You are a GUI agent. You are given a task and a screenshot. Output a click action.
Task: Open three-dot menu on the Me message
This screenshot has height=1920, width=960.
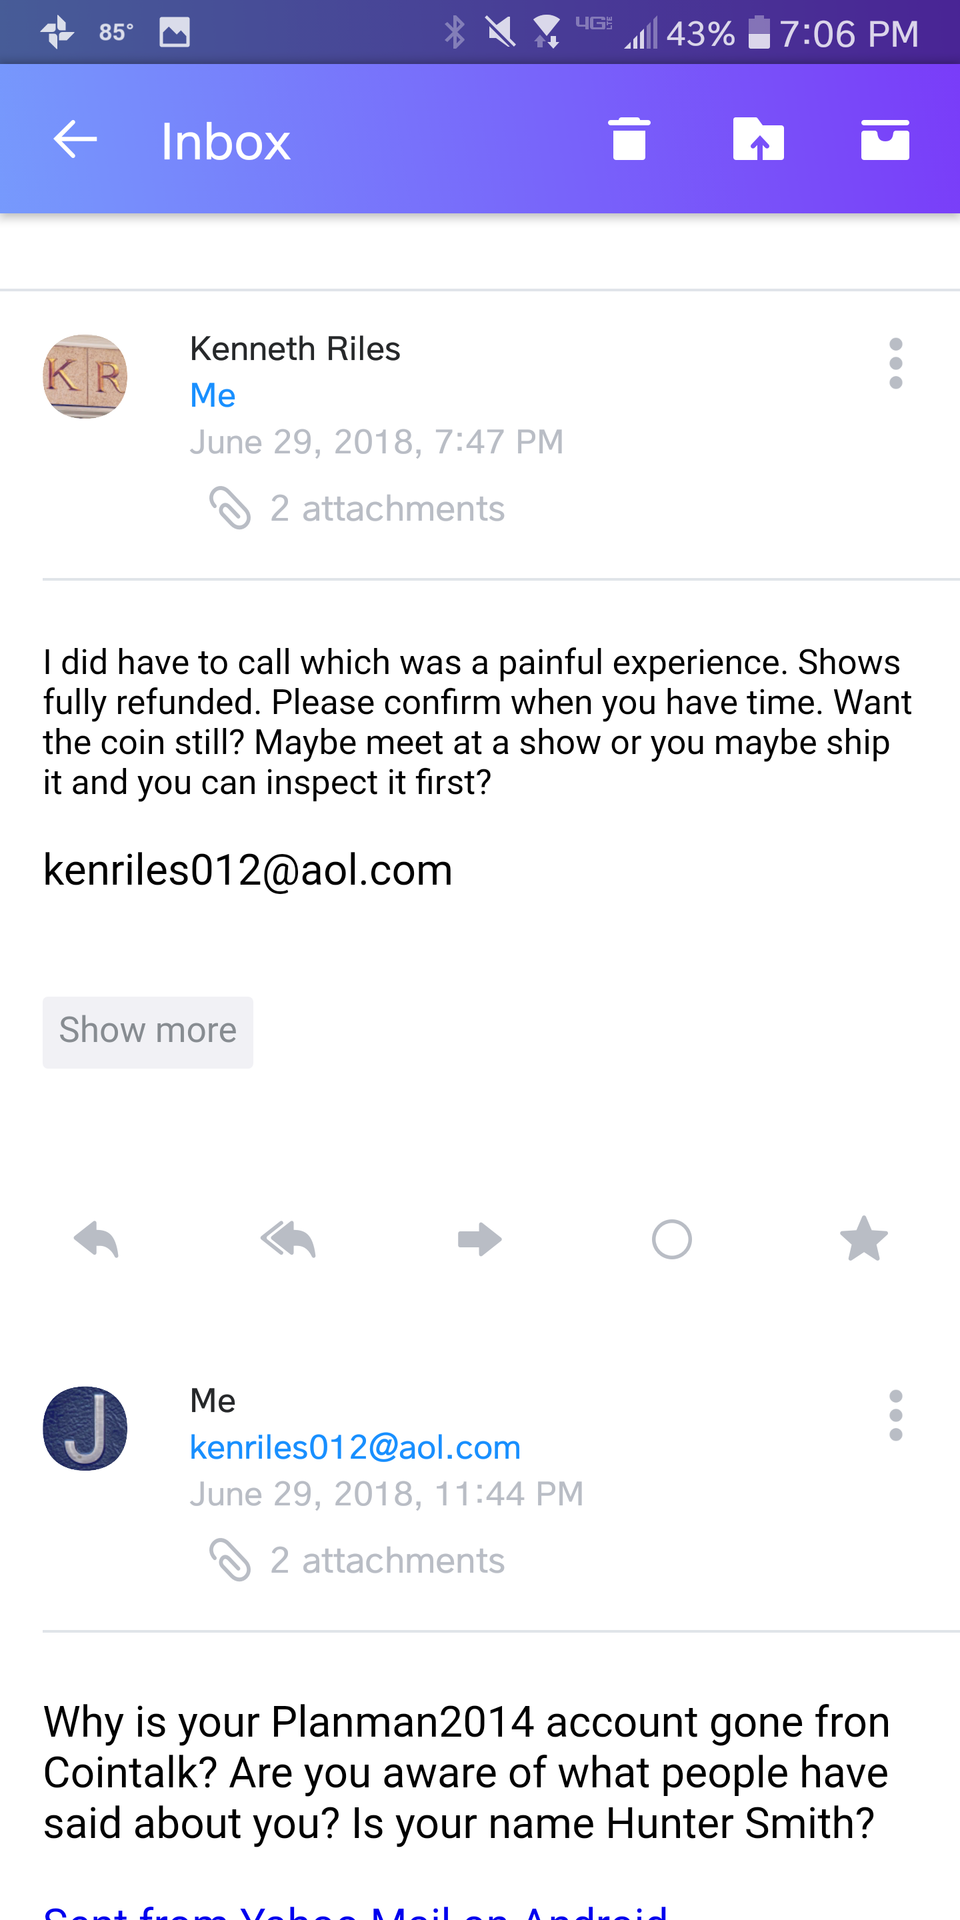point(896,1415)
